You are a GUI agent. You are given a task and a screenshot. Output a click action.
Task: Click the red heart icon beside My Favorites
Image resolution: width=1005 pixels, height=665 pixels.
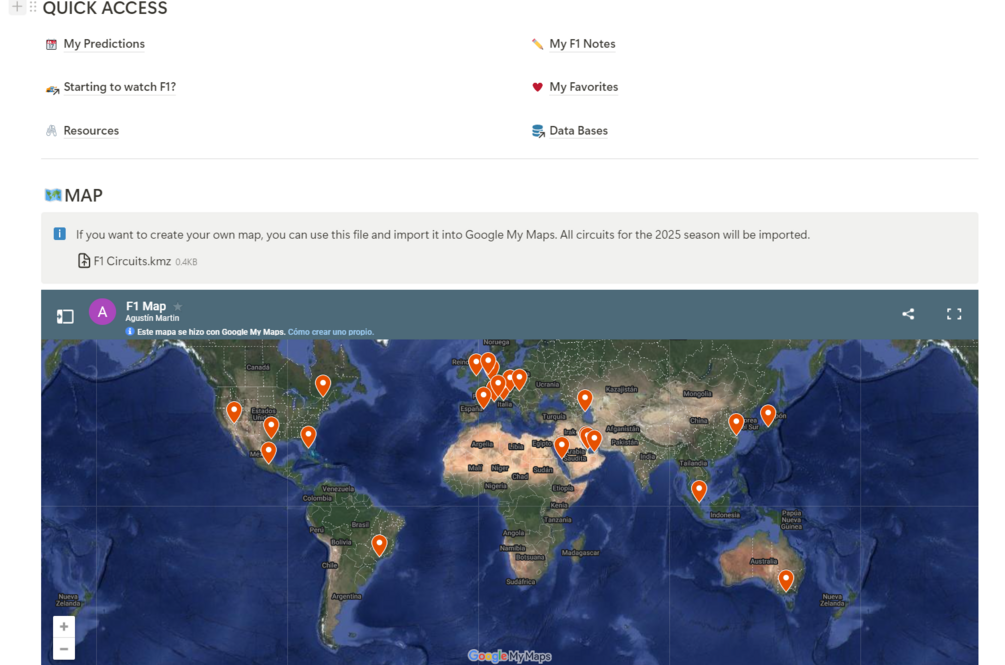[537, 87]
